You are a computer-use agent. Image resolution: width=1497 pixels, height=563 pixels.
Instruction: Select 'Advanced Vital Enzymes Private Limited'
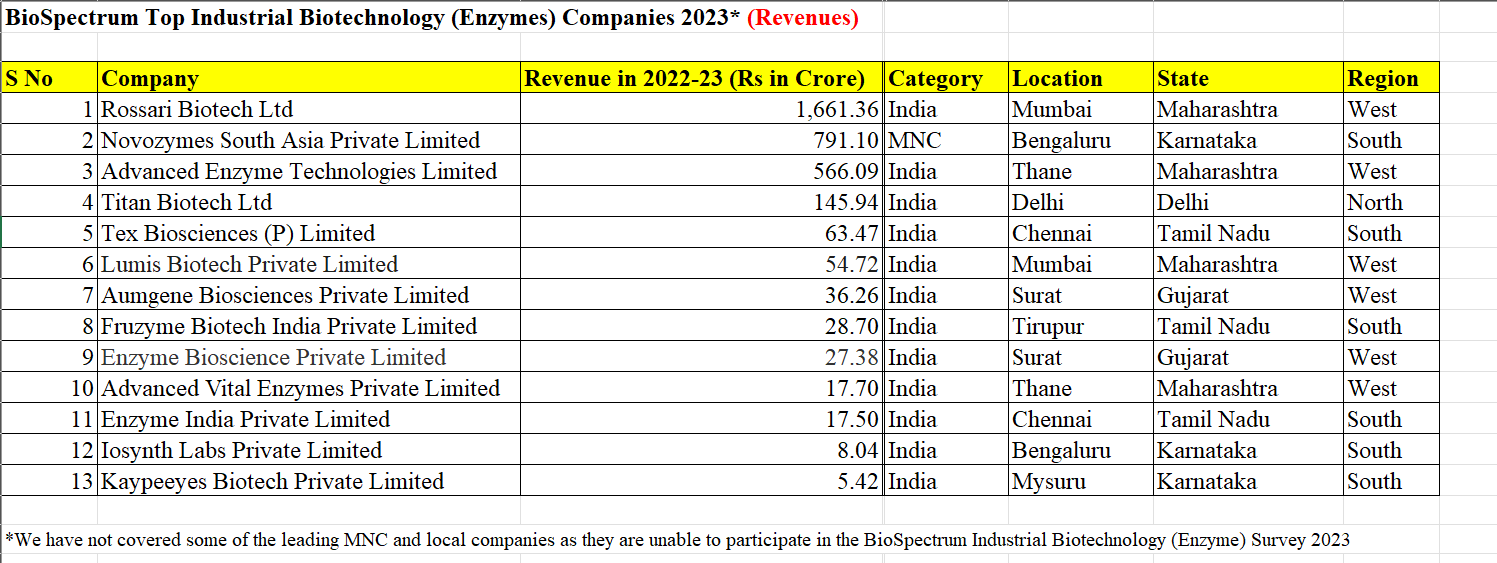coord(309,388)
